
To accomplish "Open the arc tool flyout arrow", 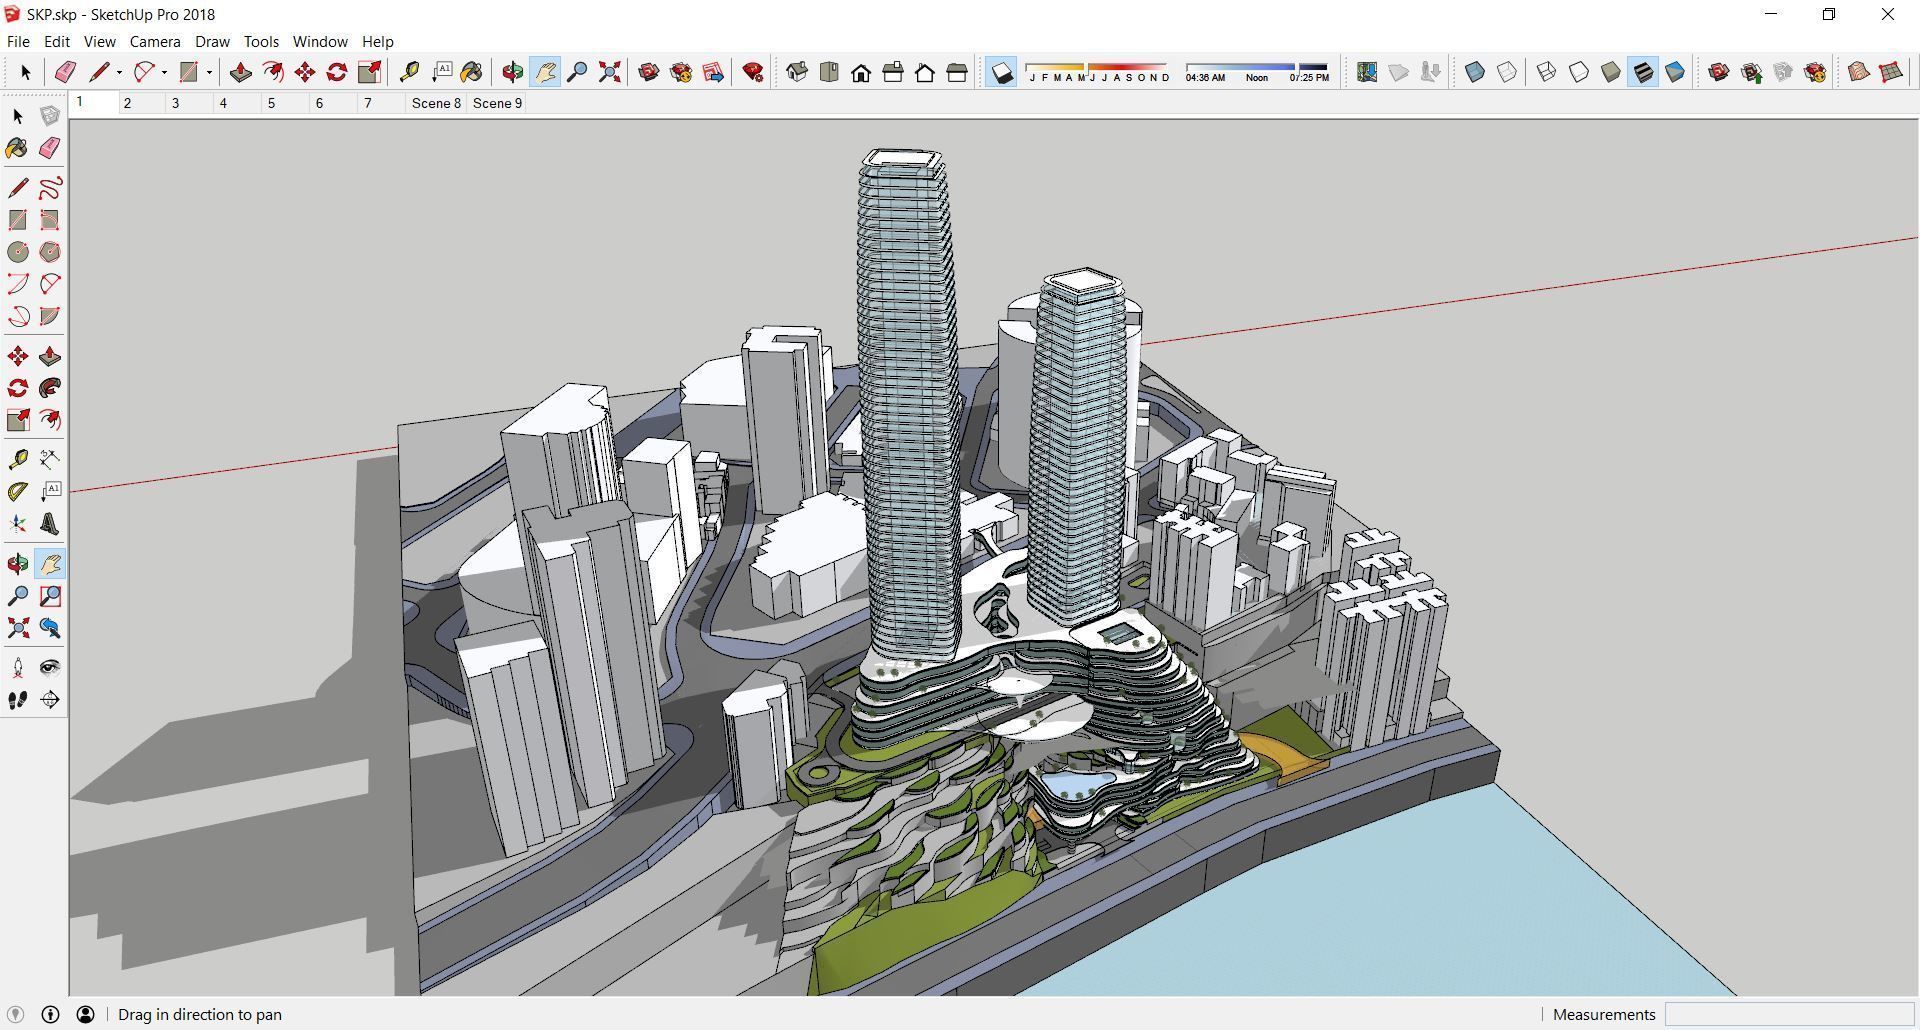I will point(164,72).
